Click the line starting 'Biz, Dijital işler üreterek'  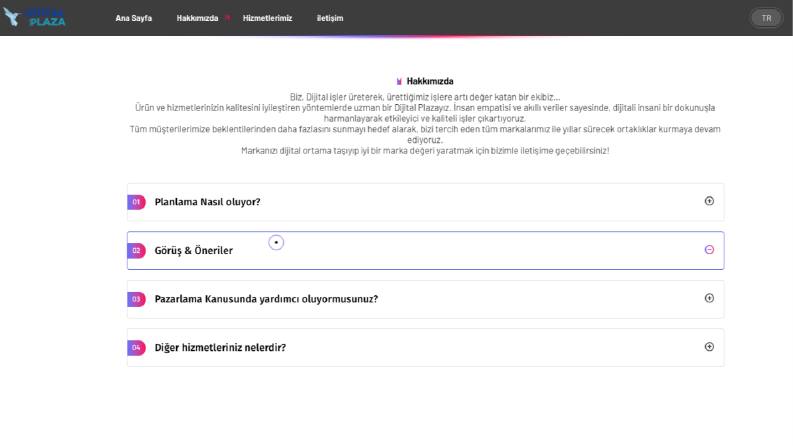point(425,97)
